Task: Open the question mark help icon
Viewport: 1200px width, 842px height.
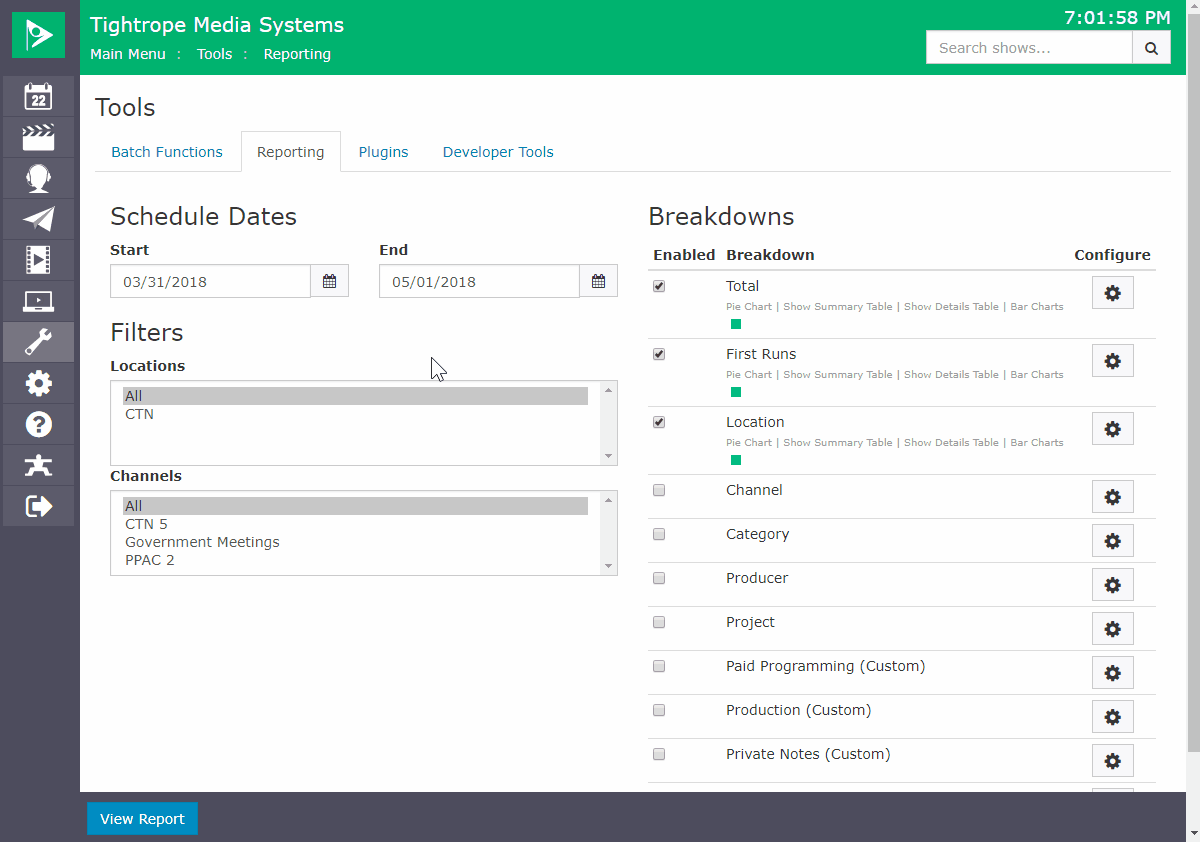Action: (x=38, y=425)
